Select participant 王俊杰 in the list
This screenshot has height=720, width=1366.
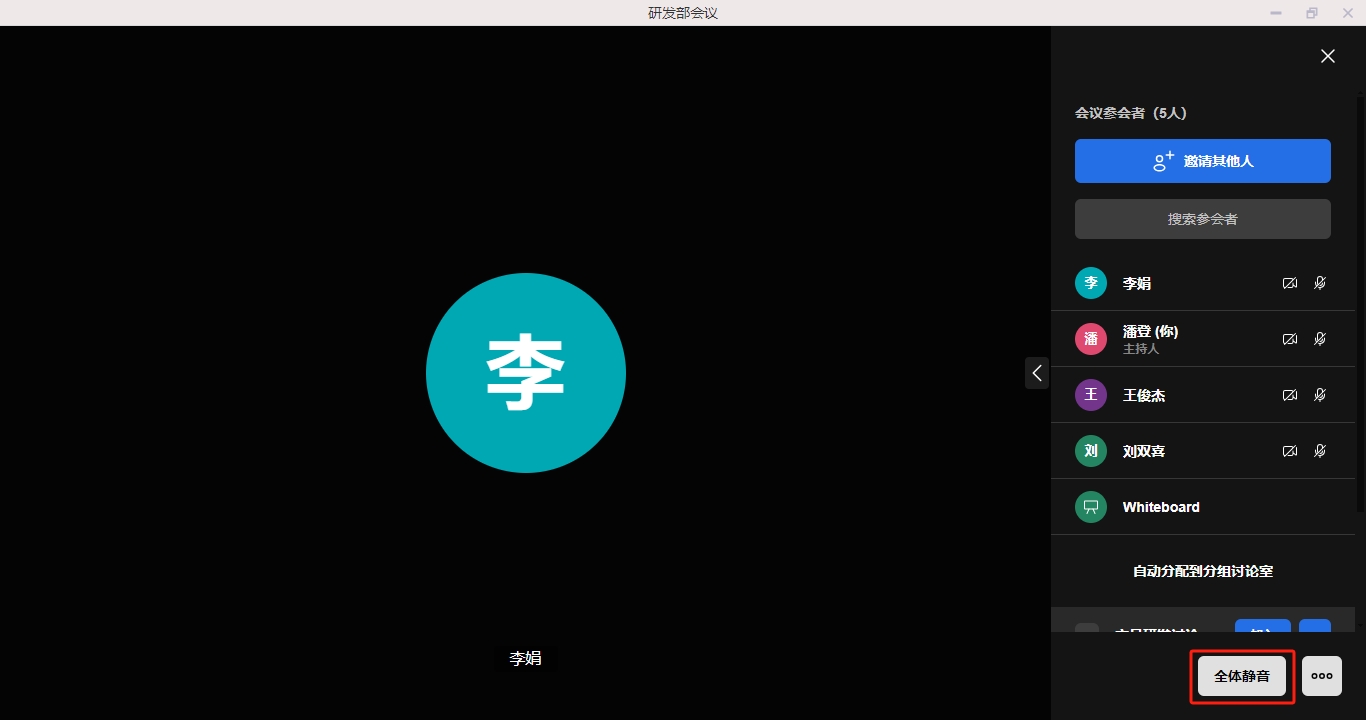1144,395
